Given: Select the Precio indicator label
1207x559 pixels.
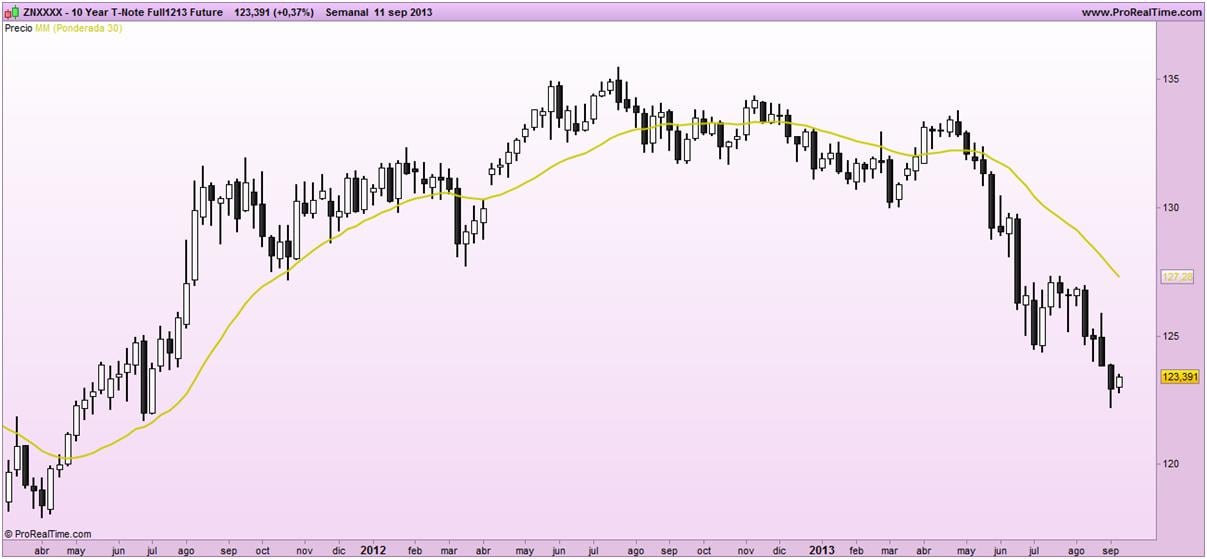Looking at the screenshot, I should tap(18, 28).
